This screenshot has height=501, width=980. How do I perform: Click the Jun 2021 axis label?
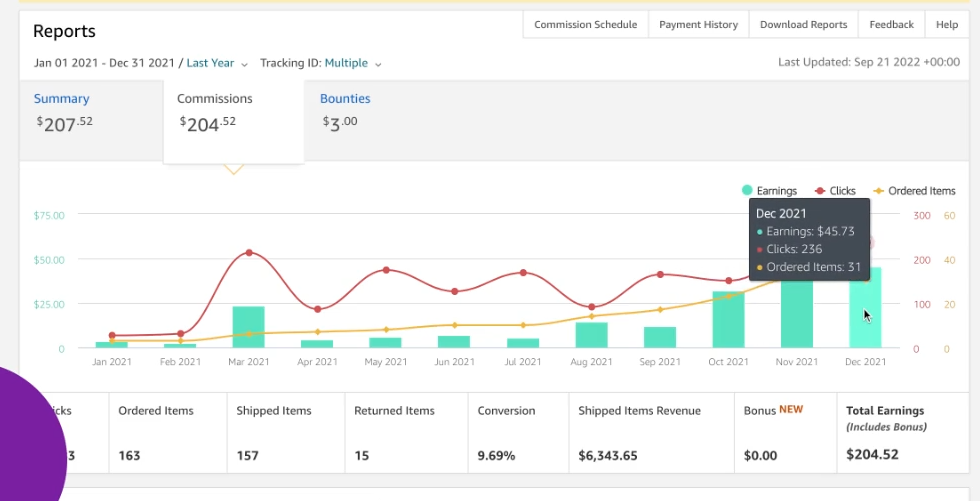454,362
